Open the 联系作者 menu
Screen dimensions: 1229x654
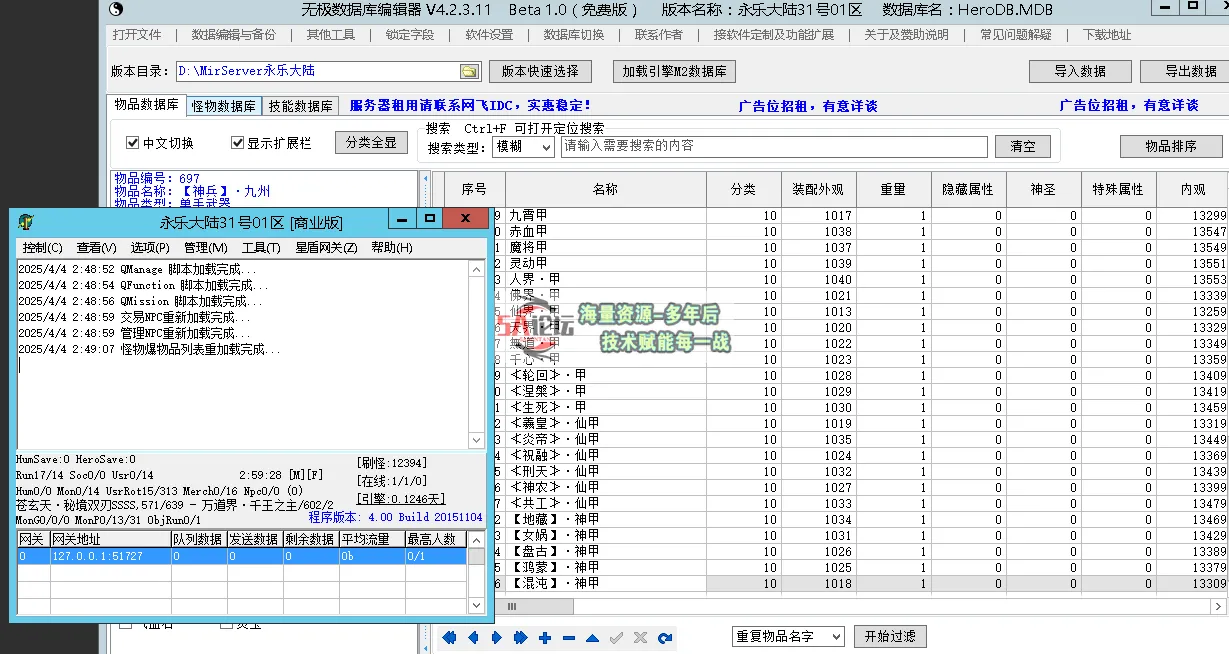point(659,34)
